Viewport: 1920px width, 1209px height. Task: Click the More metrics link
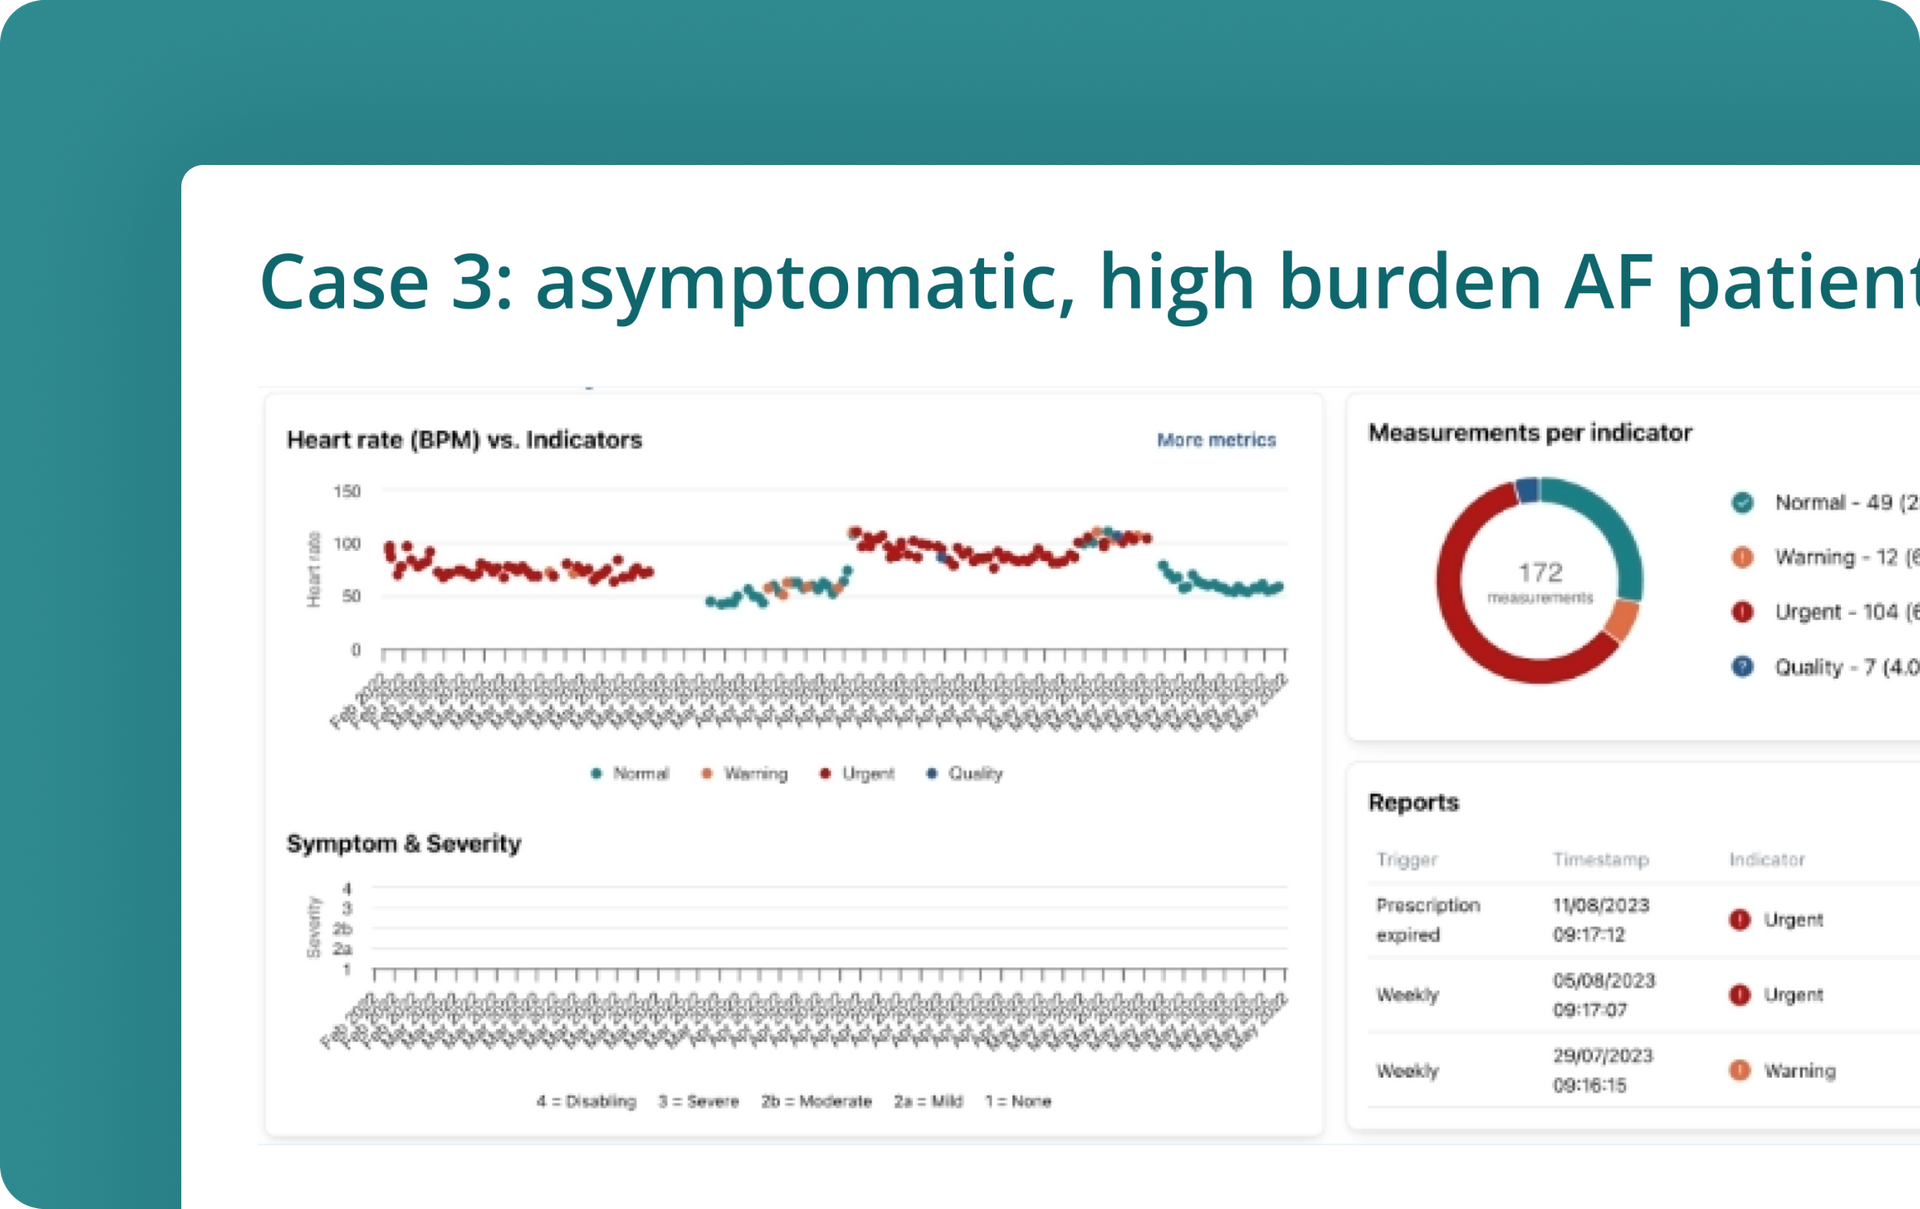pyautogui.click(x=1216, y=440)
